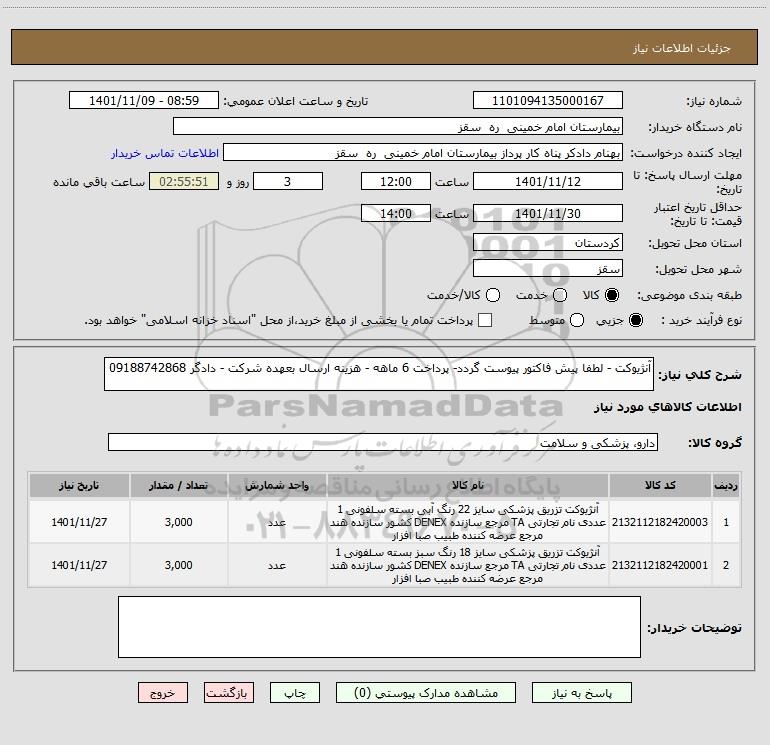
Task: Click item code 2132112182420003
Action: click(x=660, y=522)
